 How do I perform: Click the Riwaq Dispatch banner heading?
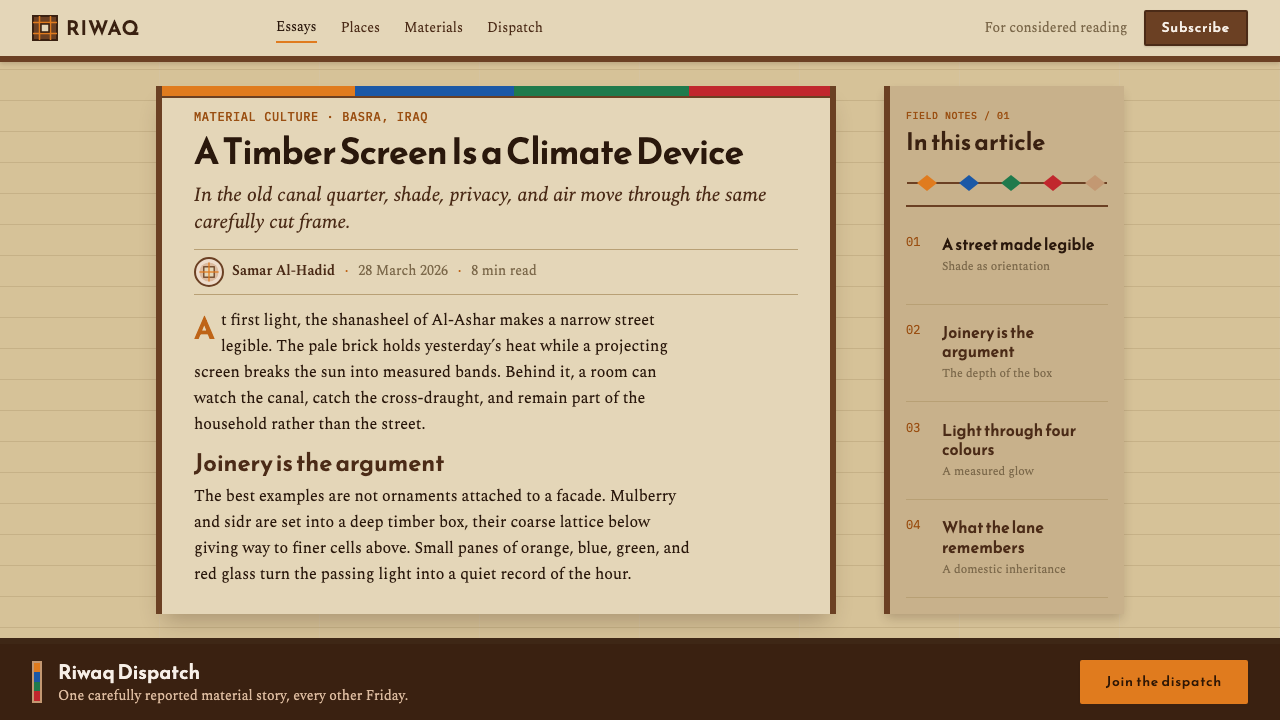[x=129, y=672]
